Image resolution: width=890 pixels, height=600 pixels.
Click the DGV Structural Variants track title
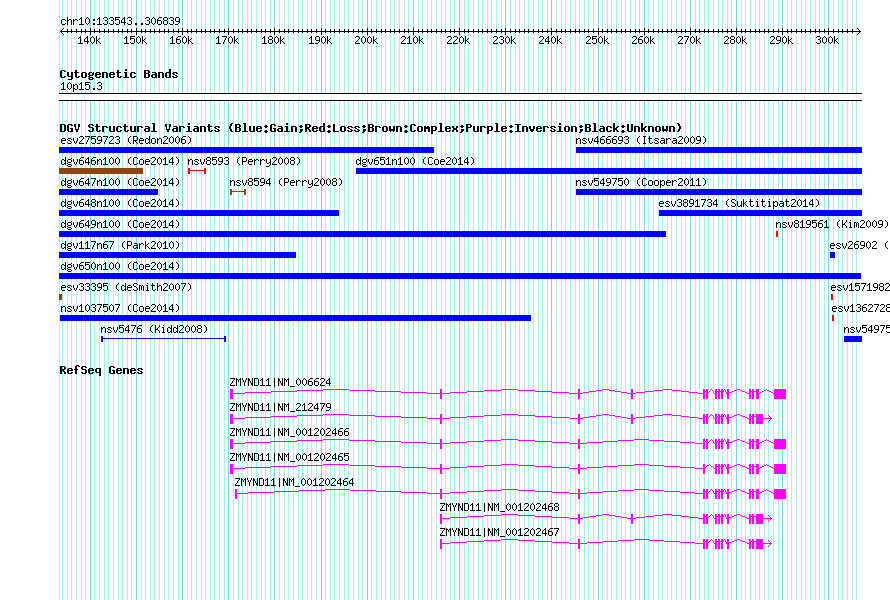click(x=371, y=128)
